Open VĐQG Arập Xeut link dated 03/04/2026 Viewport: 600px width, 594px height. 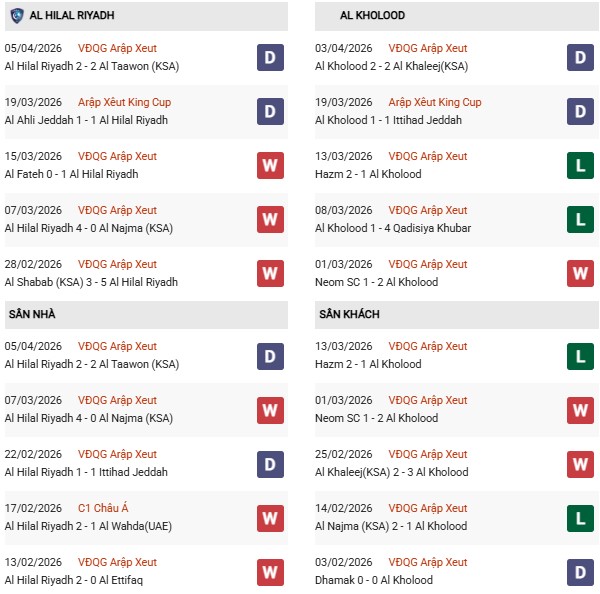pos(428,48)
